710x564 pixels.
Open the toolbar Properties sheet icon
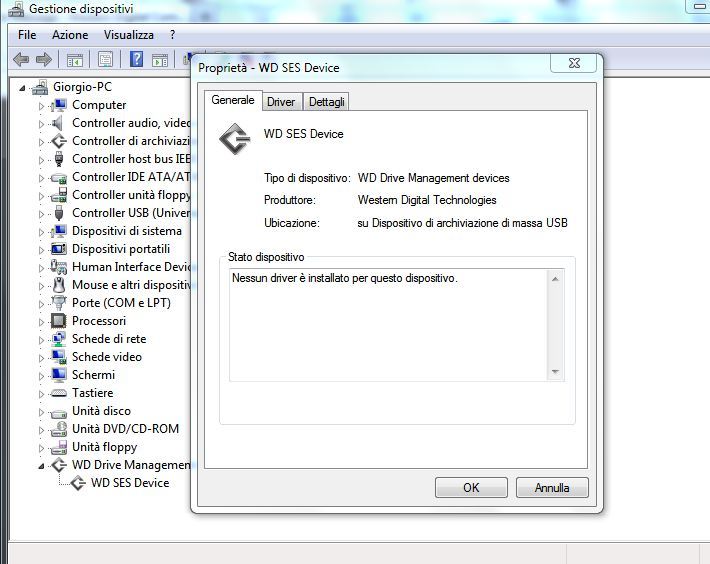106,59
